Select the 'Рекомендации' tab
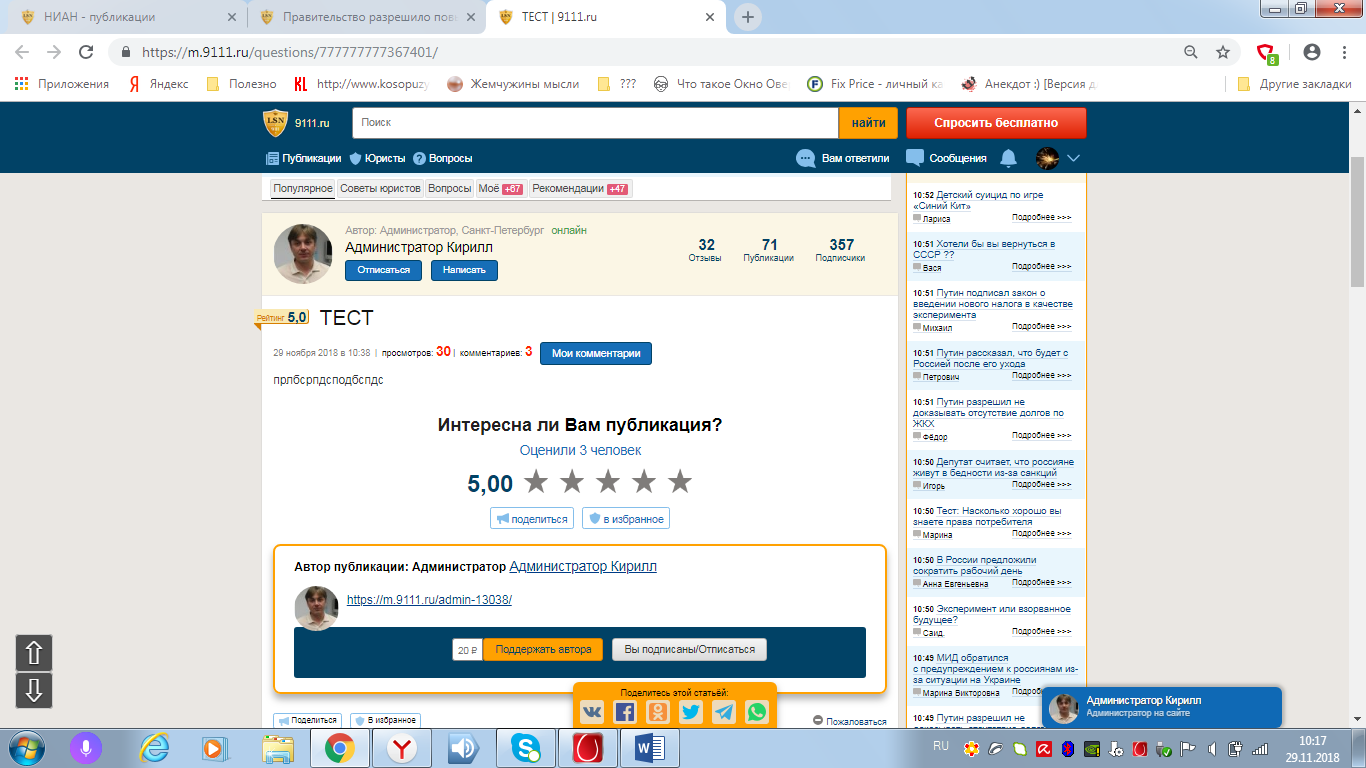The height and width of the screenshot is (768, 1366). click(579, 188)
